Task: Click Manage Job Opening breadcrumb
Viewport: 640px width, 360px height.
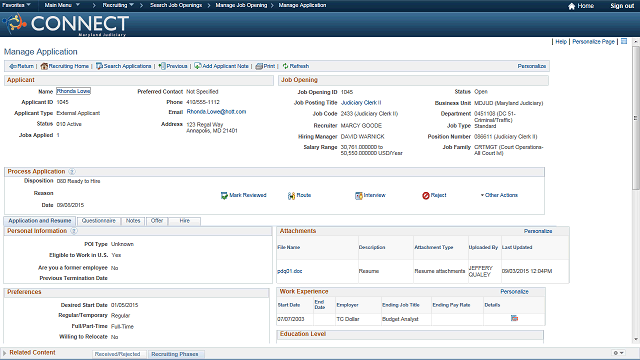Action: [241, 5]
